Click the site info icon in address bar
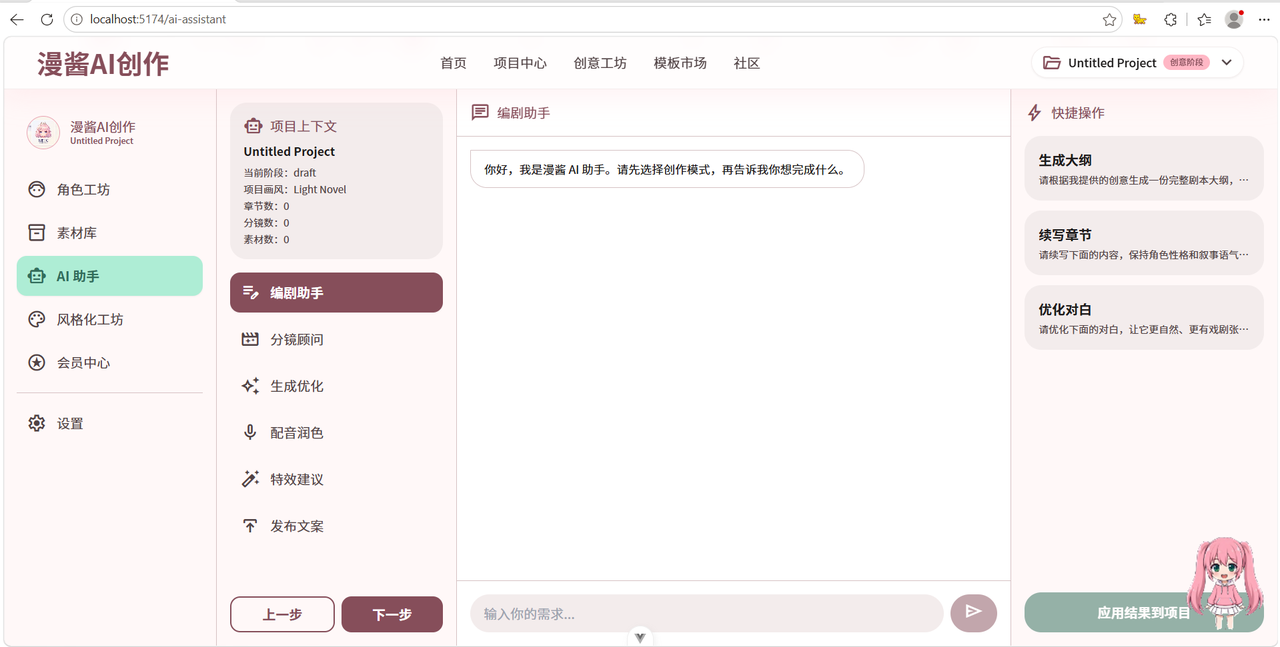This screenshot has width=1280, height=647. (x=77, y=19)
